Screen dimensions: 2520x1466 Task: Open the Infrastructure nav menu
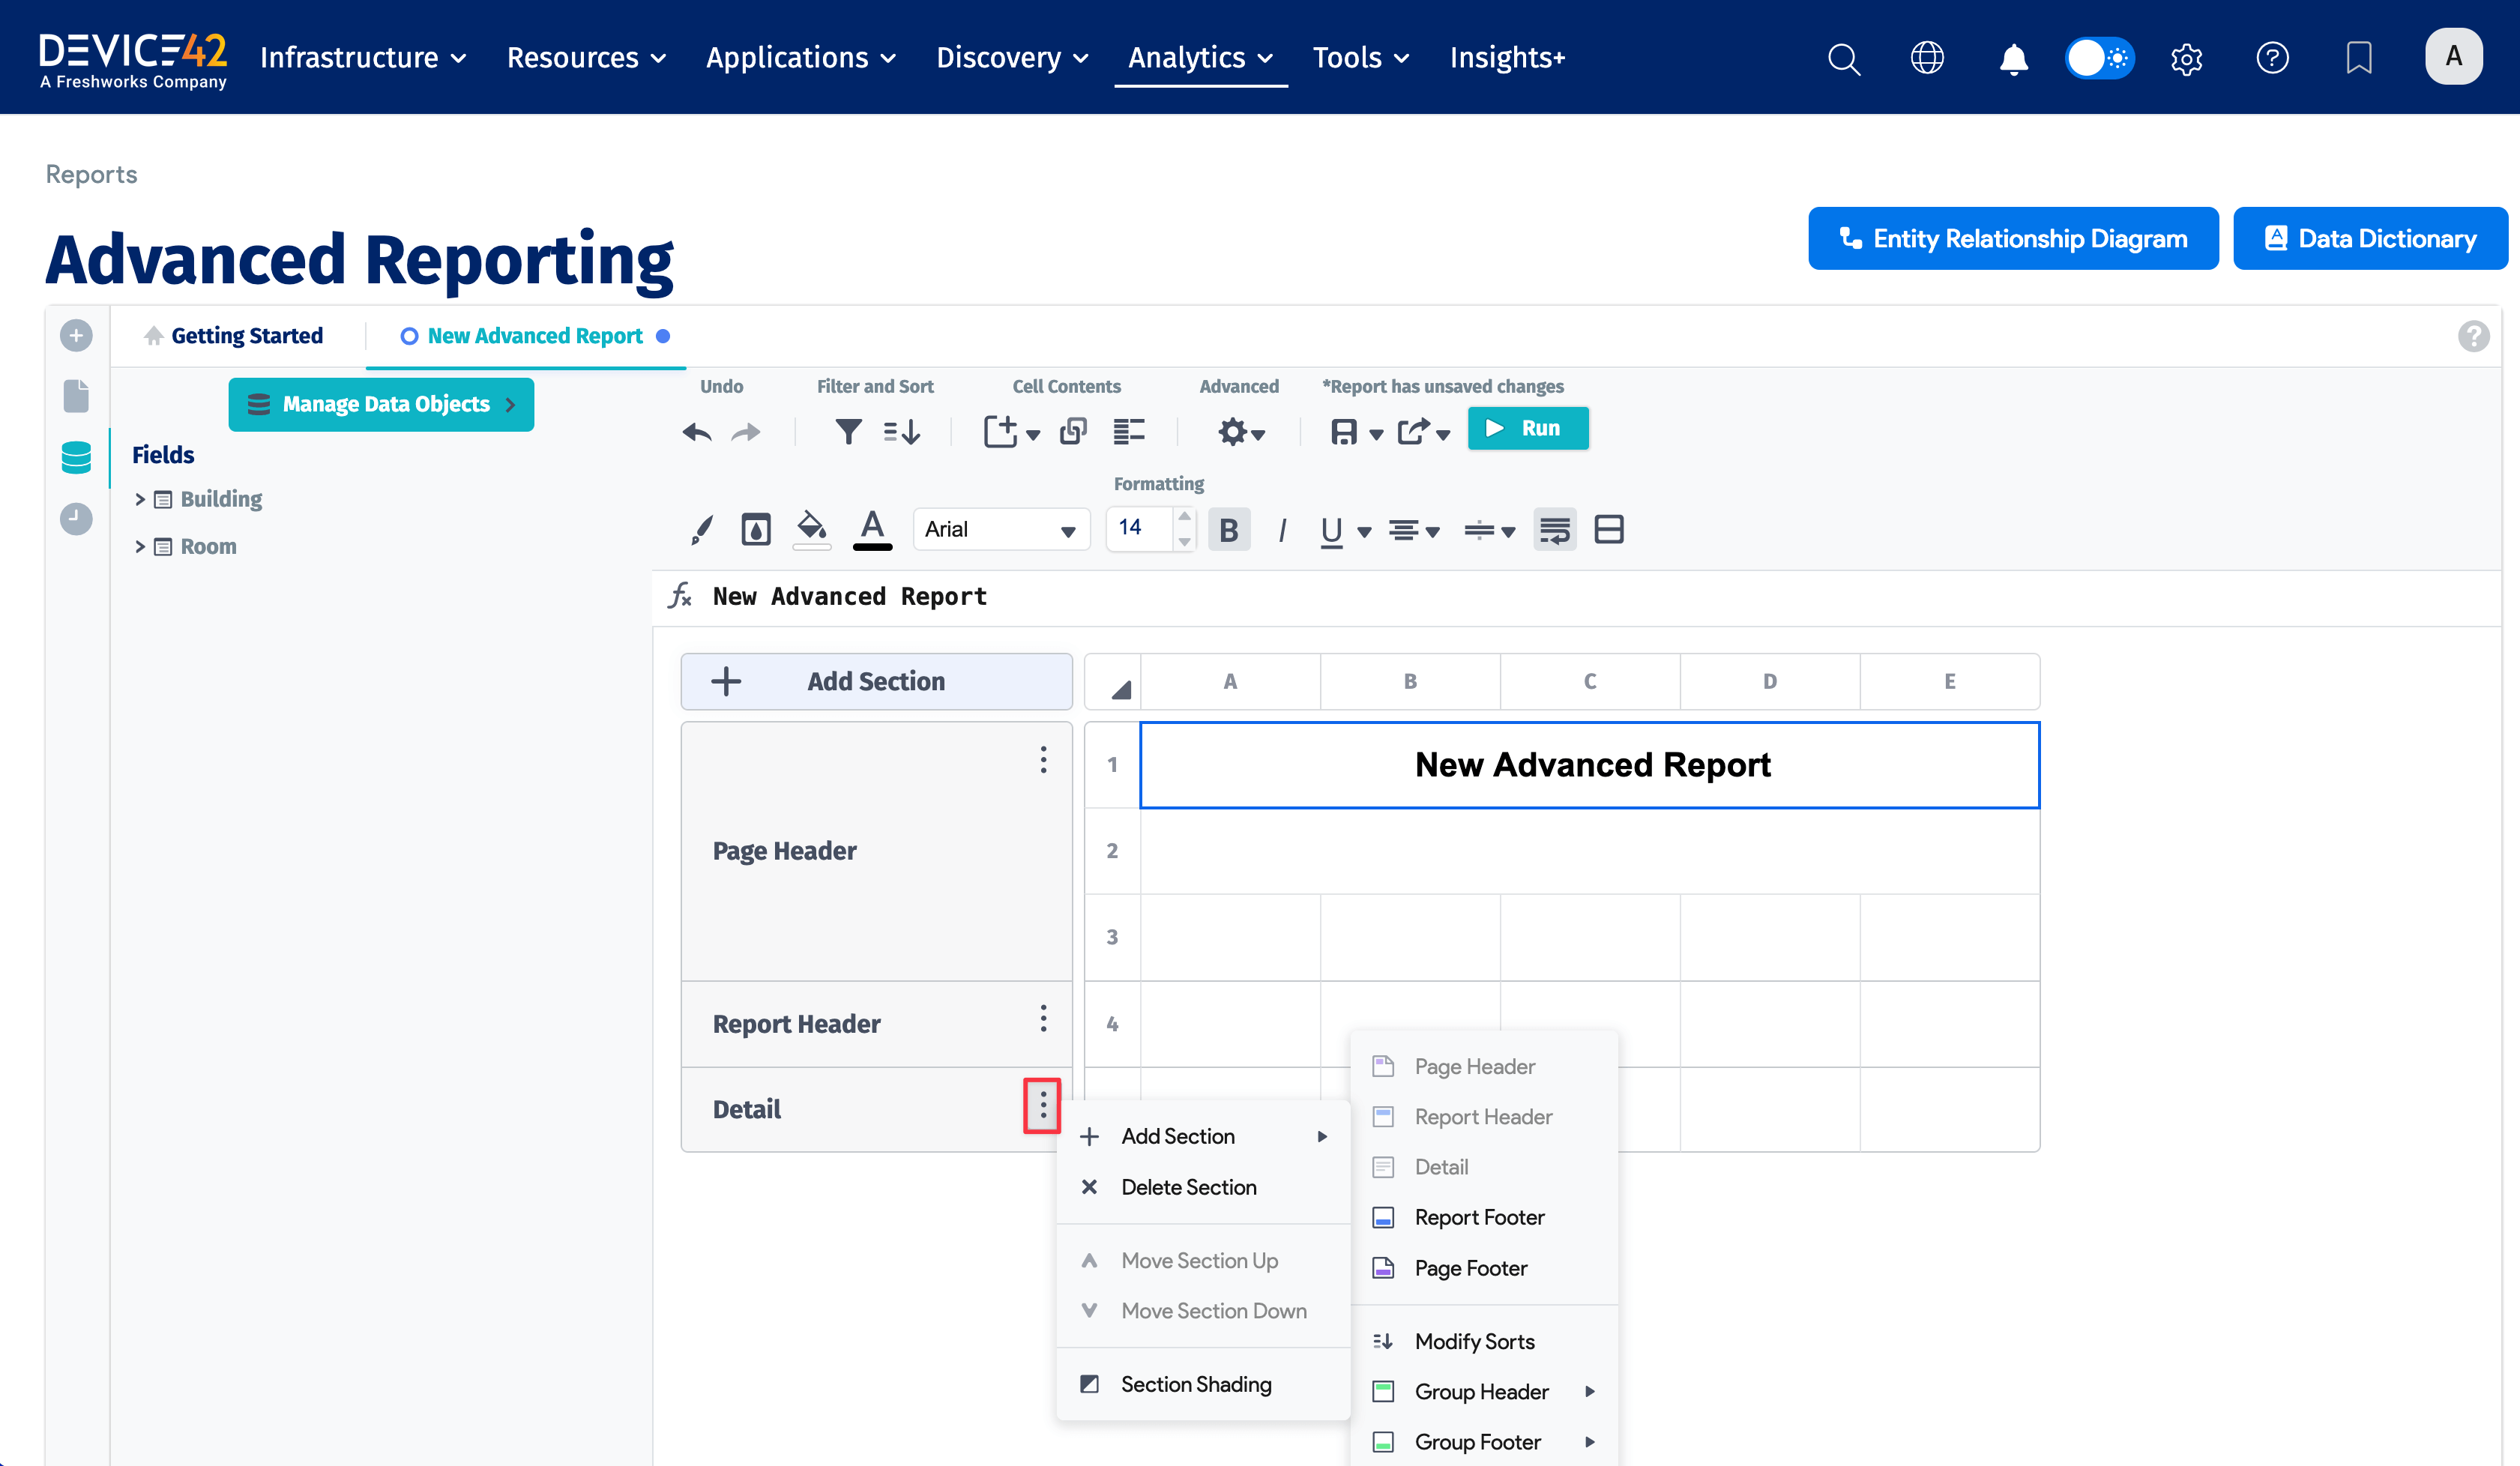click(x=363, y=58)
